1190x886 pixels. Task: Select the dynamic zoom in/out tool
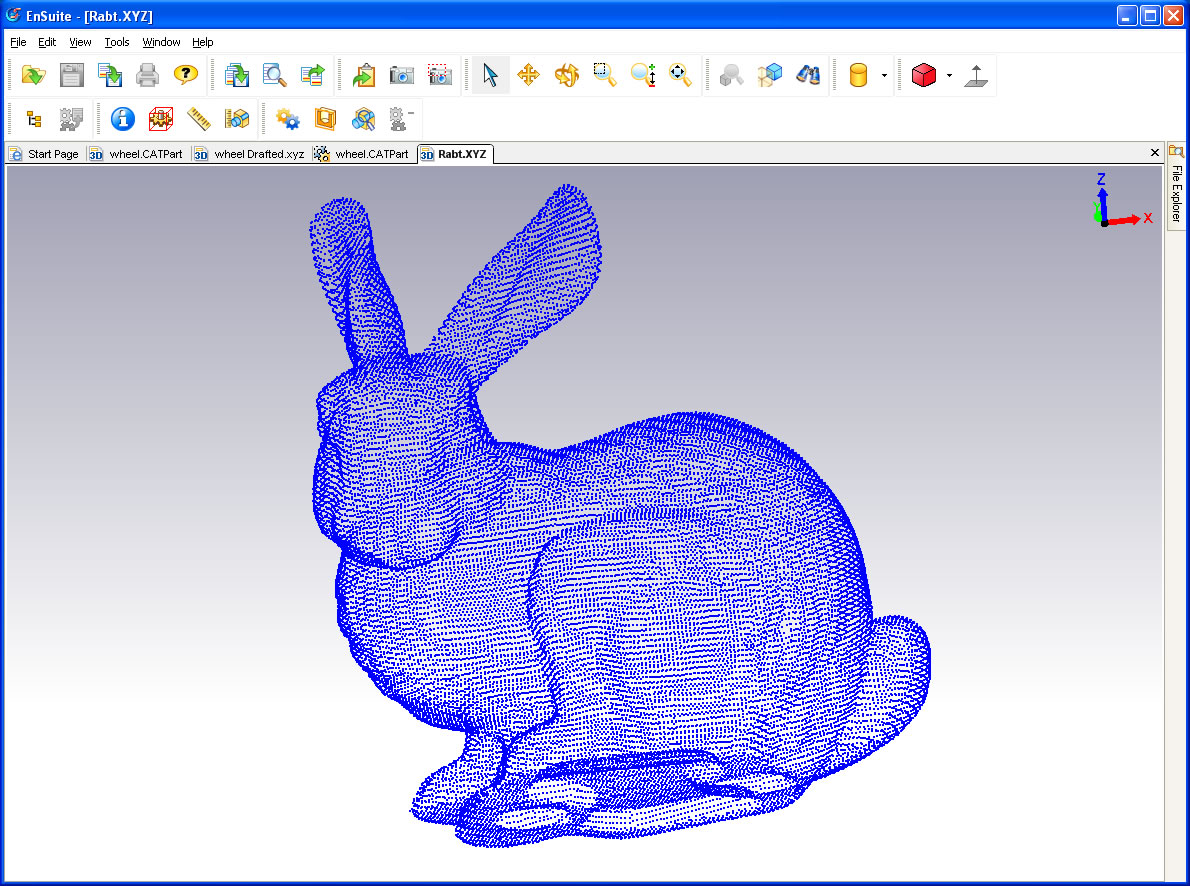[643, 75]
